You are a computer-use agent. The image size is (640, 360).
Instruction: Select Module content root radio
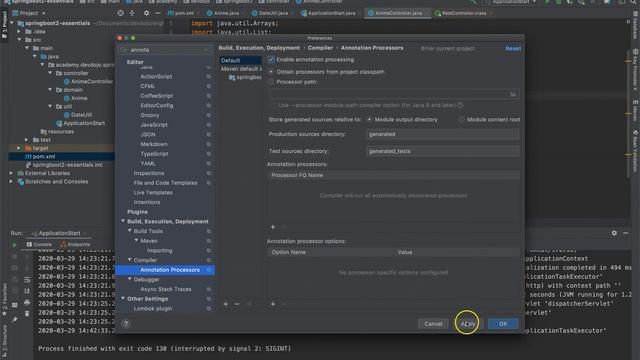(461, 120)
